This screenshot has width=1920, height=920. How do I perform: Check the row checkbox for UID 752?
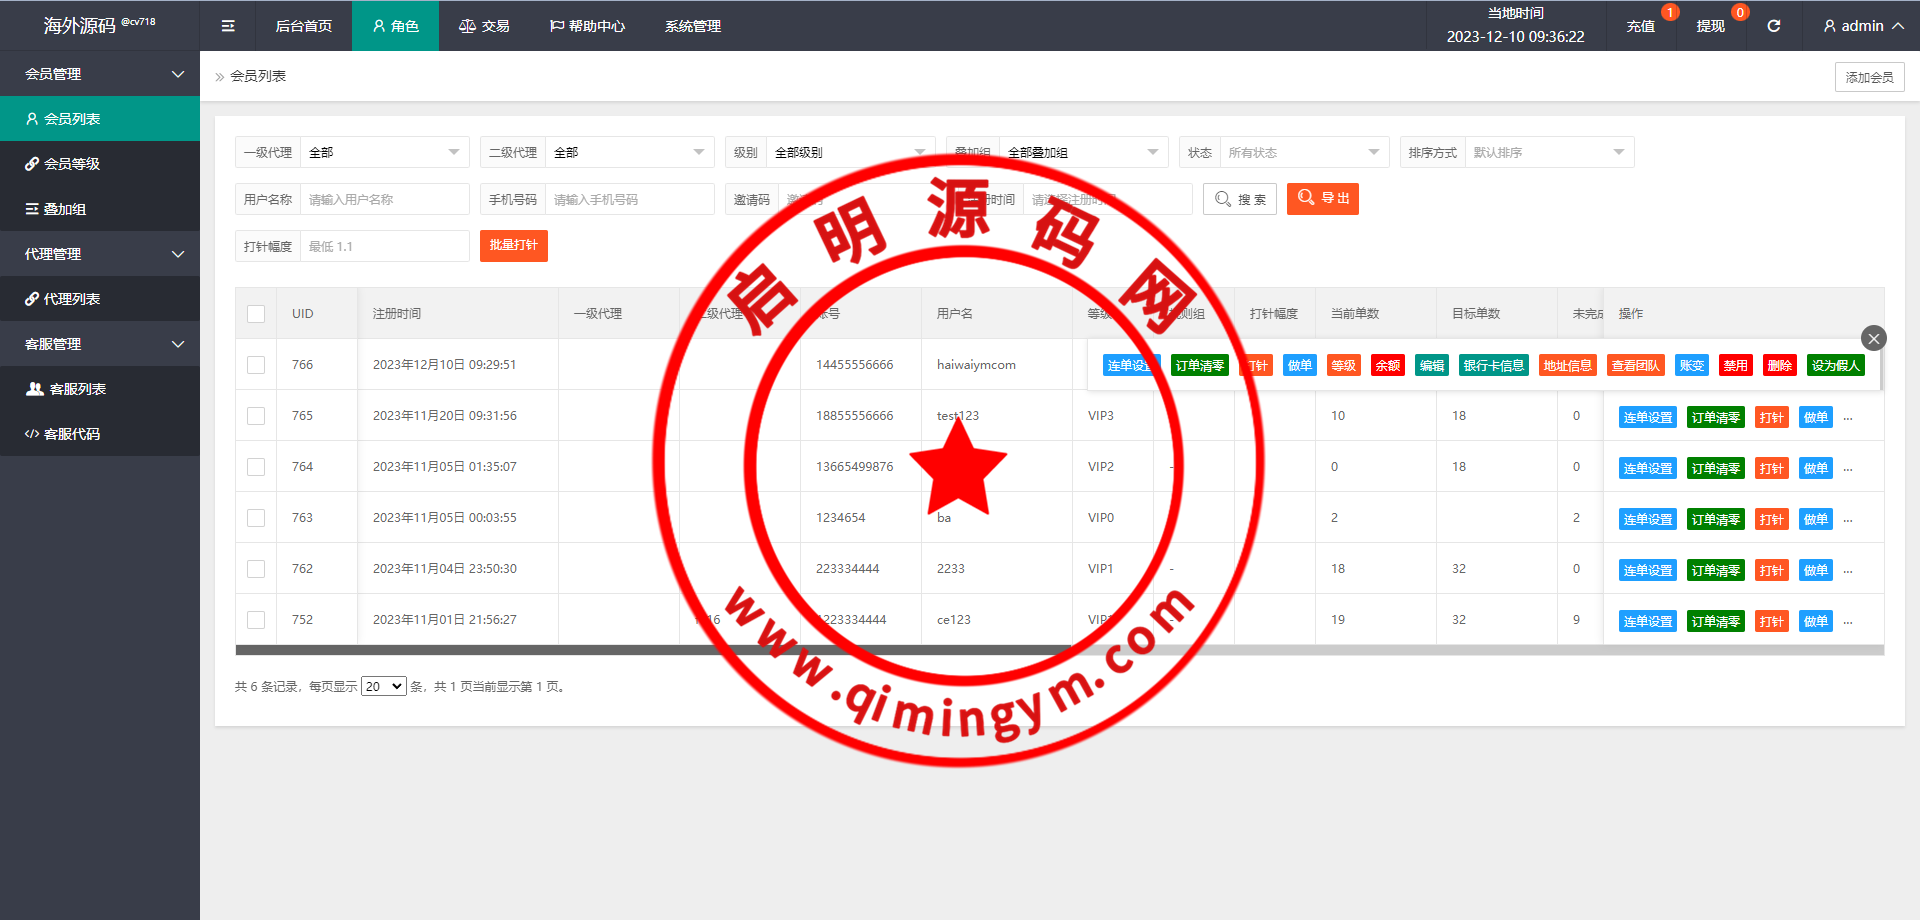256,620
